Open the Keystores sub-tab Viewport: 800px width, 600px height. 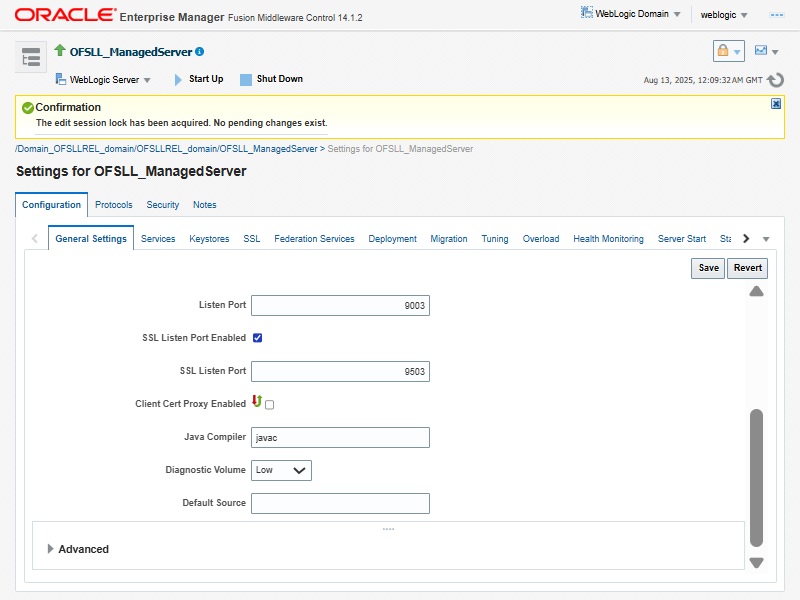point(209,239)
